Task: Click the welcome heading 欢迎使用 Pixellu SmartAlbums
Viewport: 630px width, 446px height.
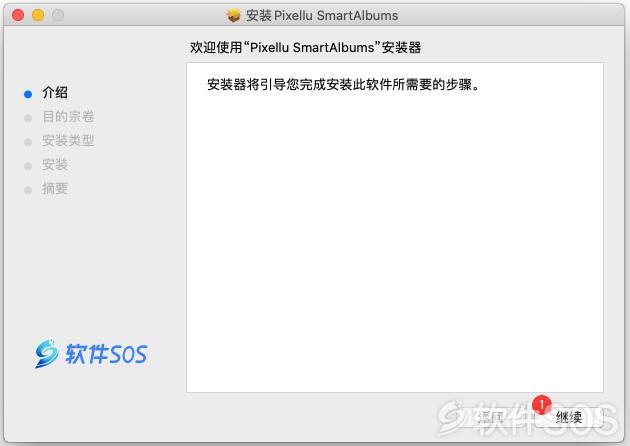Action: click(x=305, y=47)
